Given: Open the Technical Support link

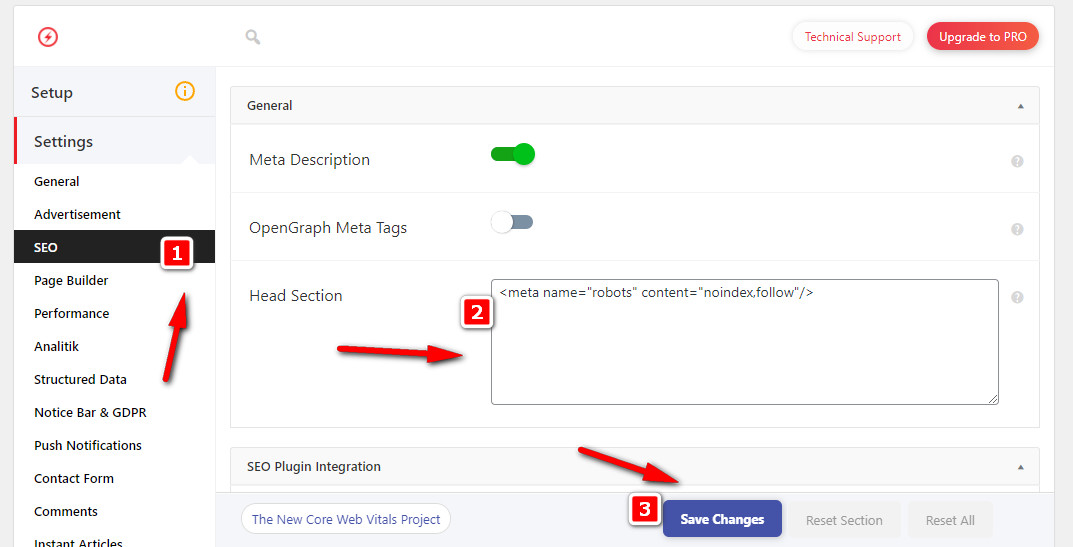Looking at the screenshot, I should click(852, 37).
